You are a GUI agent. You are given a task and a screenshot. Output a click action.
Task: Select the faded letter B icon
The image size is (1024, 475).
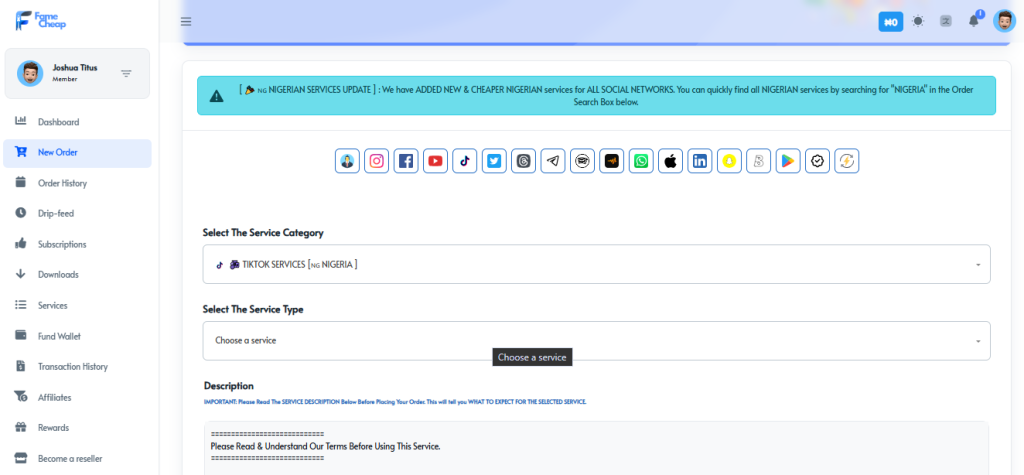click(759, 161)
